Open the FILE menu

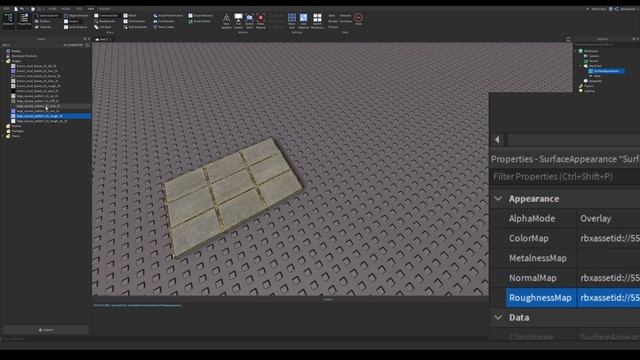(6, 9)
